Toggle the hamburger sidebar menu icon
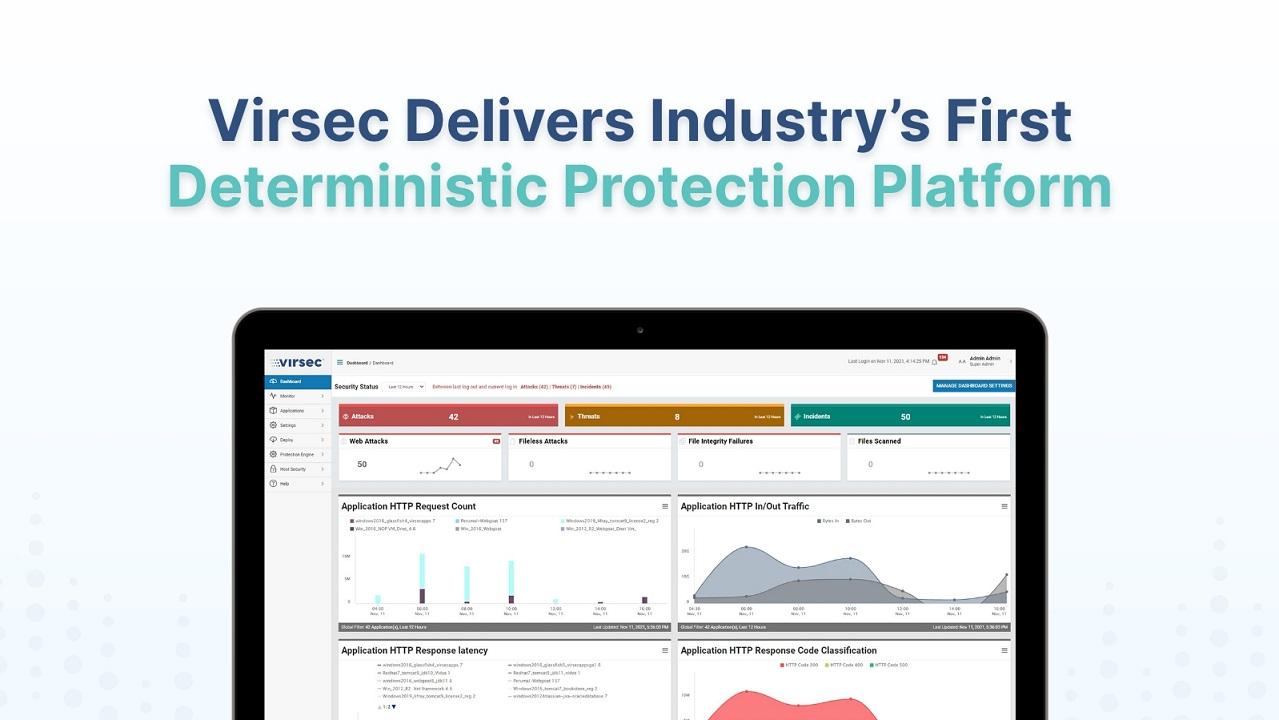The width and height of the screenshot is (1279, 720). 340,363
